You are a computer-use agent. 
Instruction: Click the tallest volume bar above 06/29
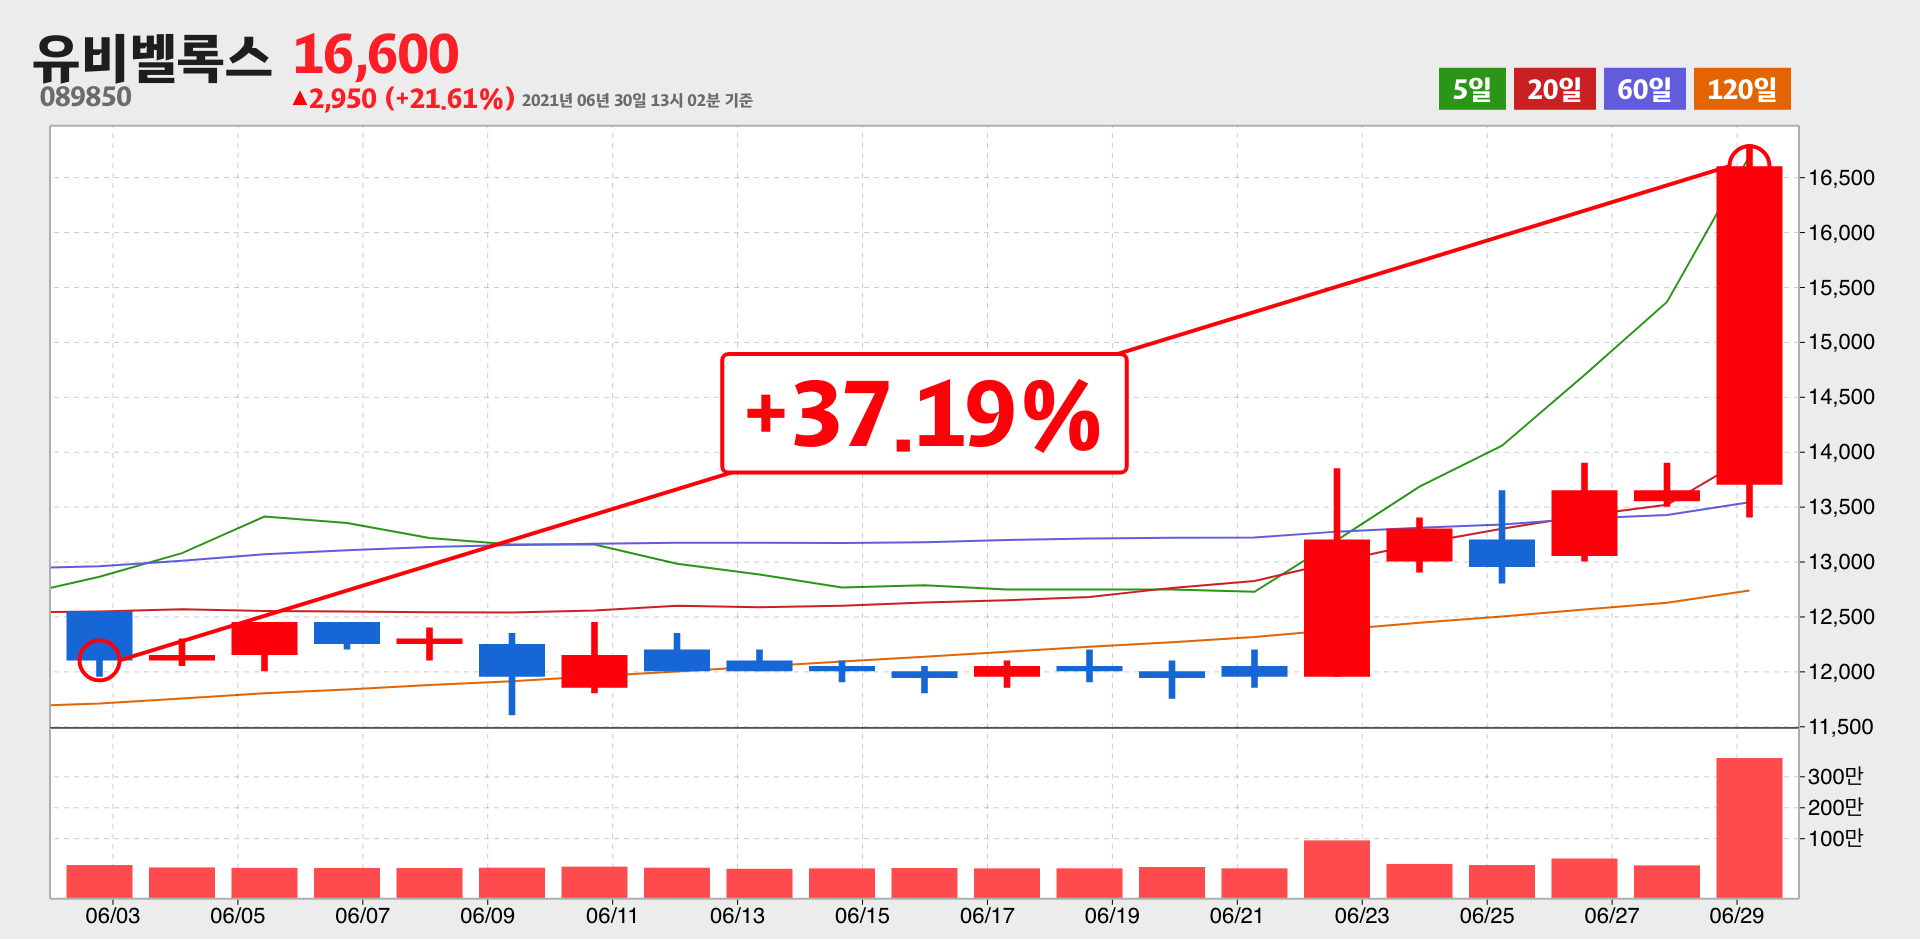point(1749,828)
